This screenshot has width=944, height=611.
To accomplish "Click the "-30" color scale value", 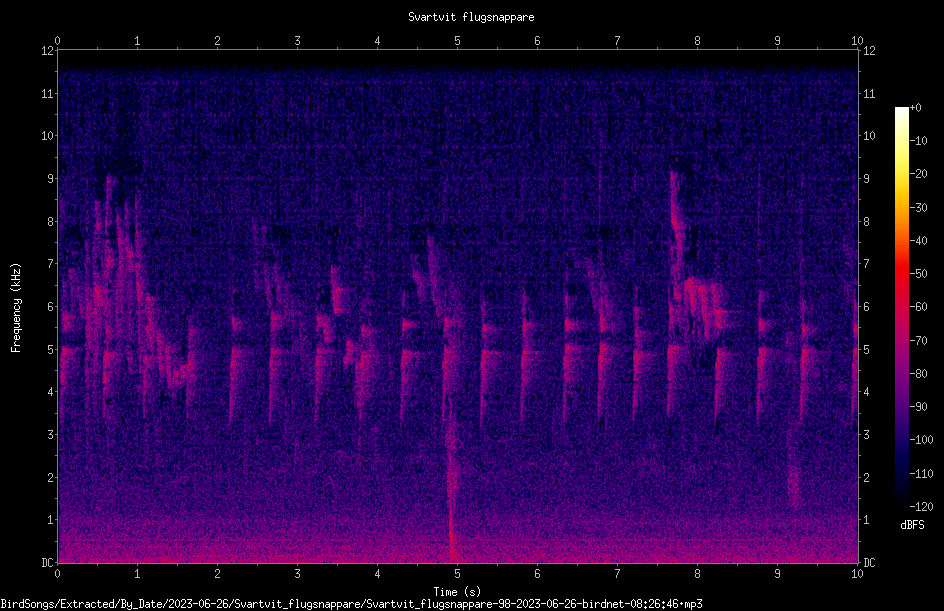I will 918,208.
